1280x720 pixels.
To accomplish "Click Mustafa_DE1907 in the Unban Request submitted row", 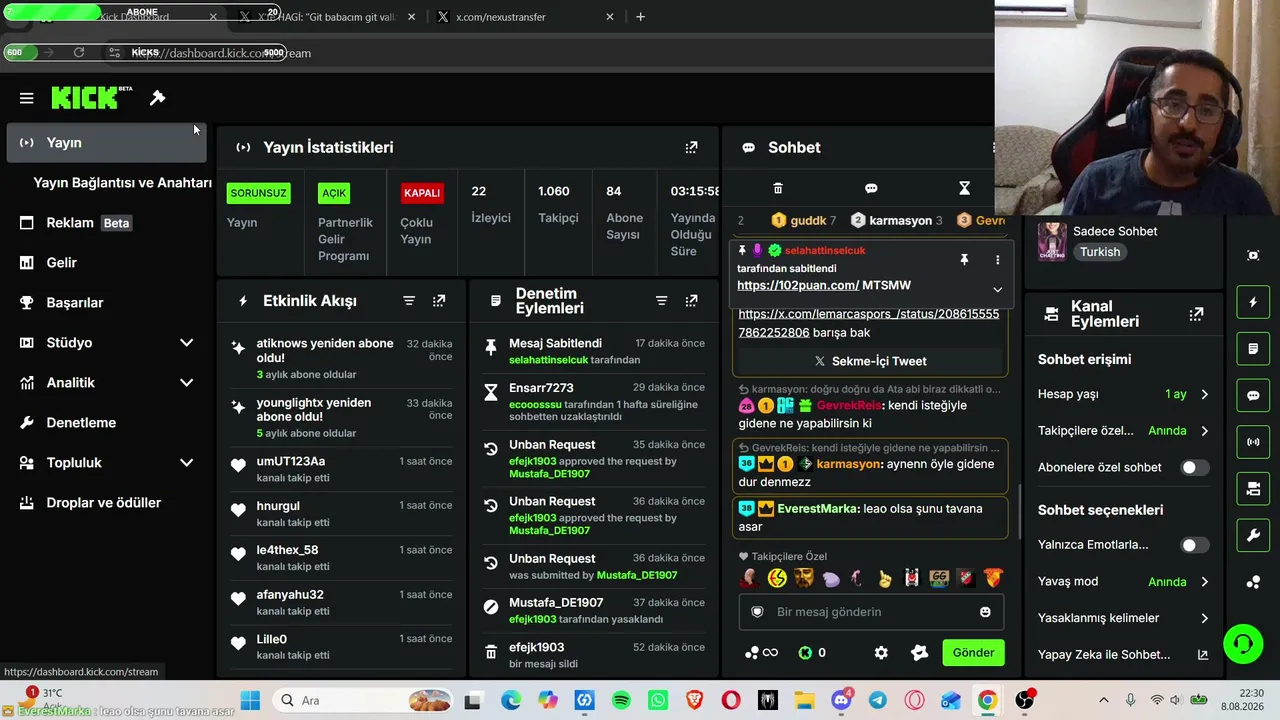I will [x=637, y=575].
